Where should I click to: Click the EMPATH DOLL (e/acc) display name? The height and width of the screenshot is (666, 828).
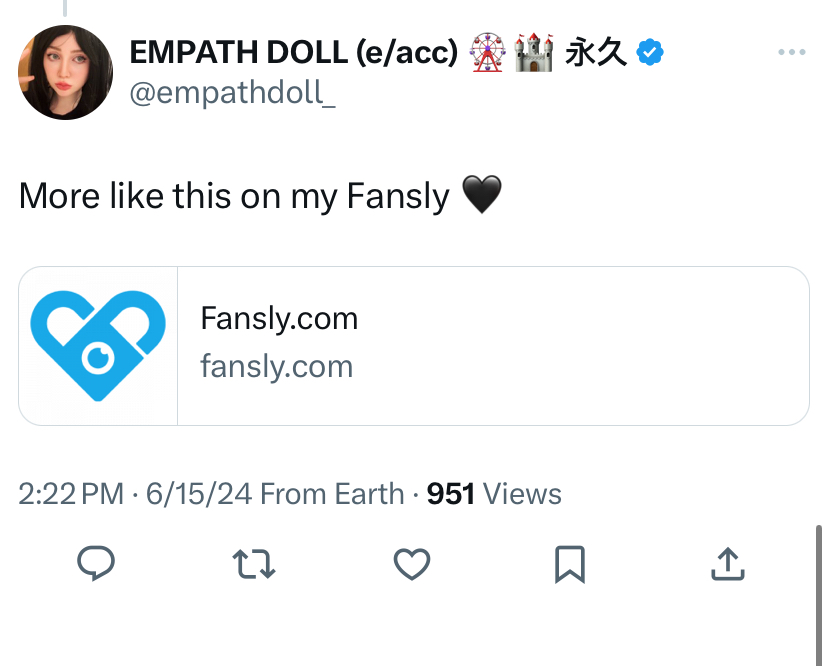pyautogui.click(x=294, y=52)
